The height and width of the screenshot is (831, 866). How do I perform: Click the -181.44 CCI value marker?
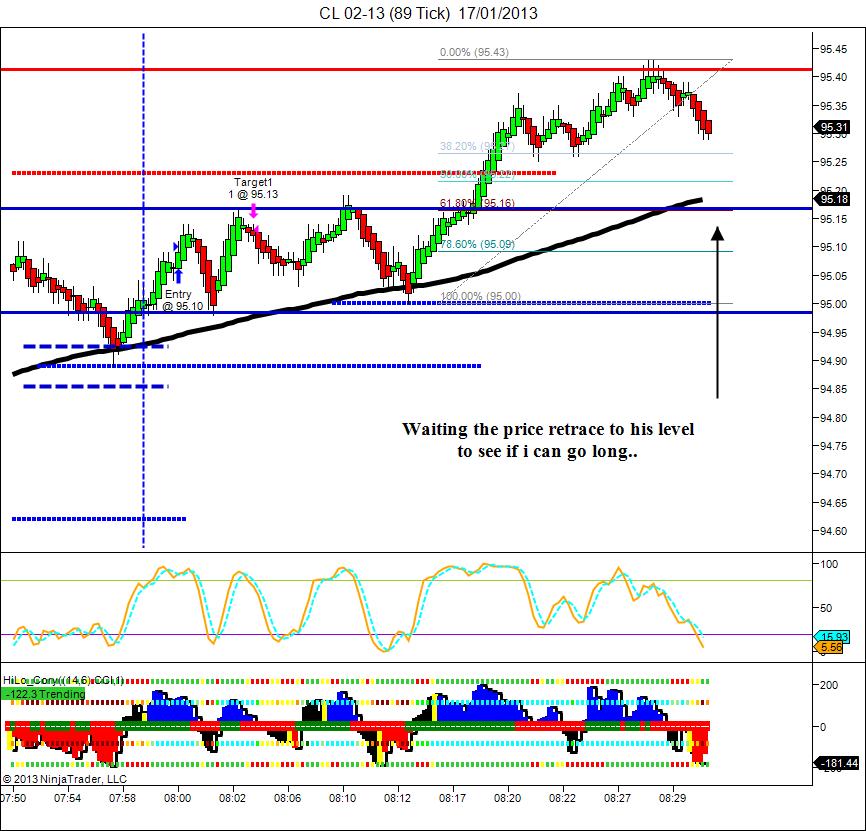(x=838, y=763)
